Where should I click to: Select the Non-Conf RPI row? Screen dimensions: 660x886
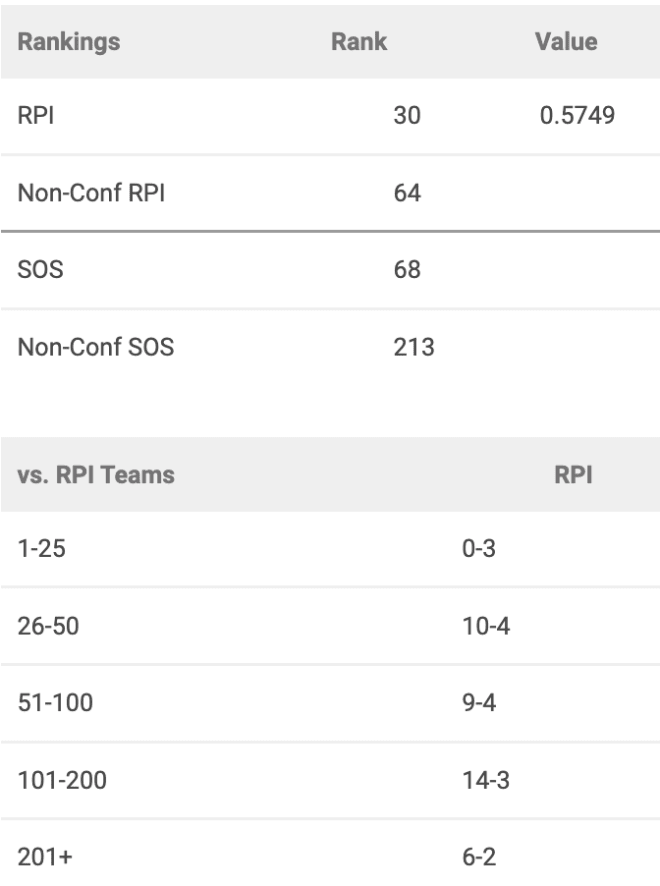330,193
